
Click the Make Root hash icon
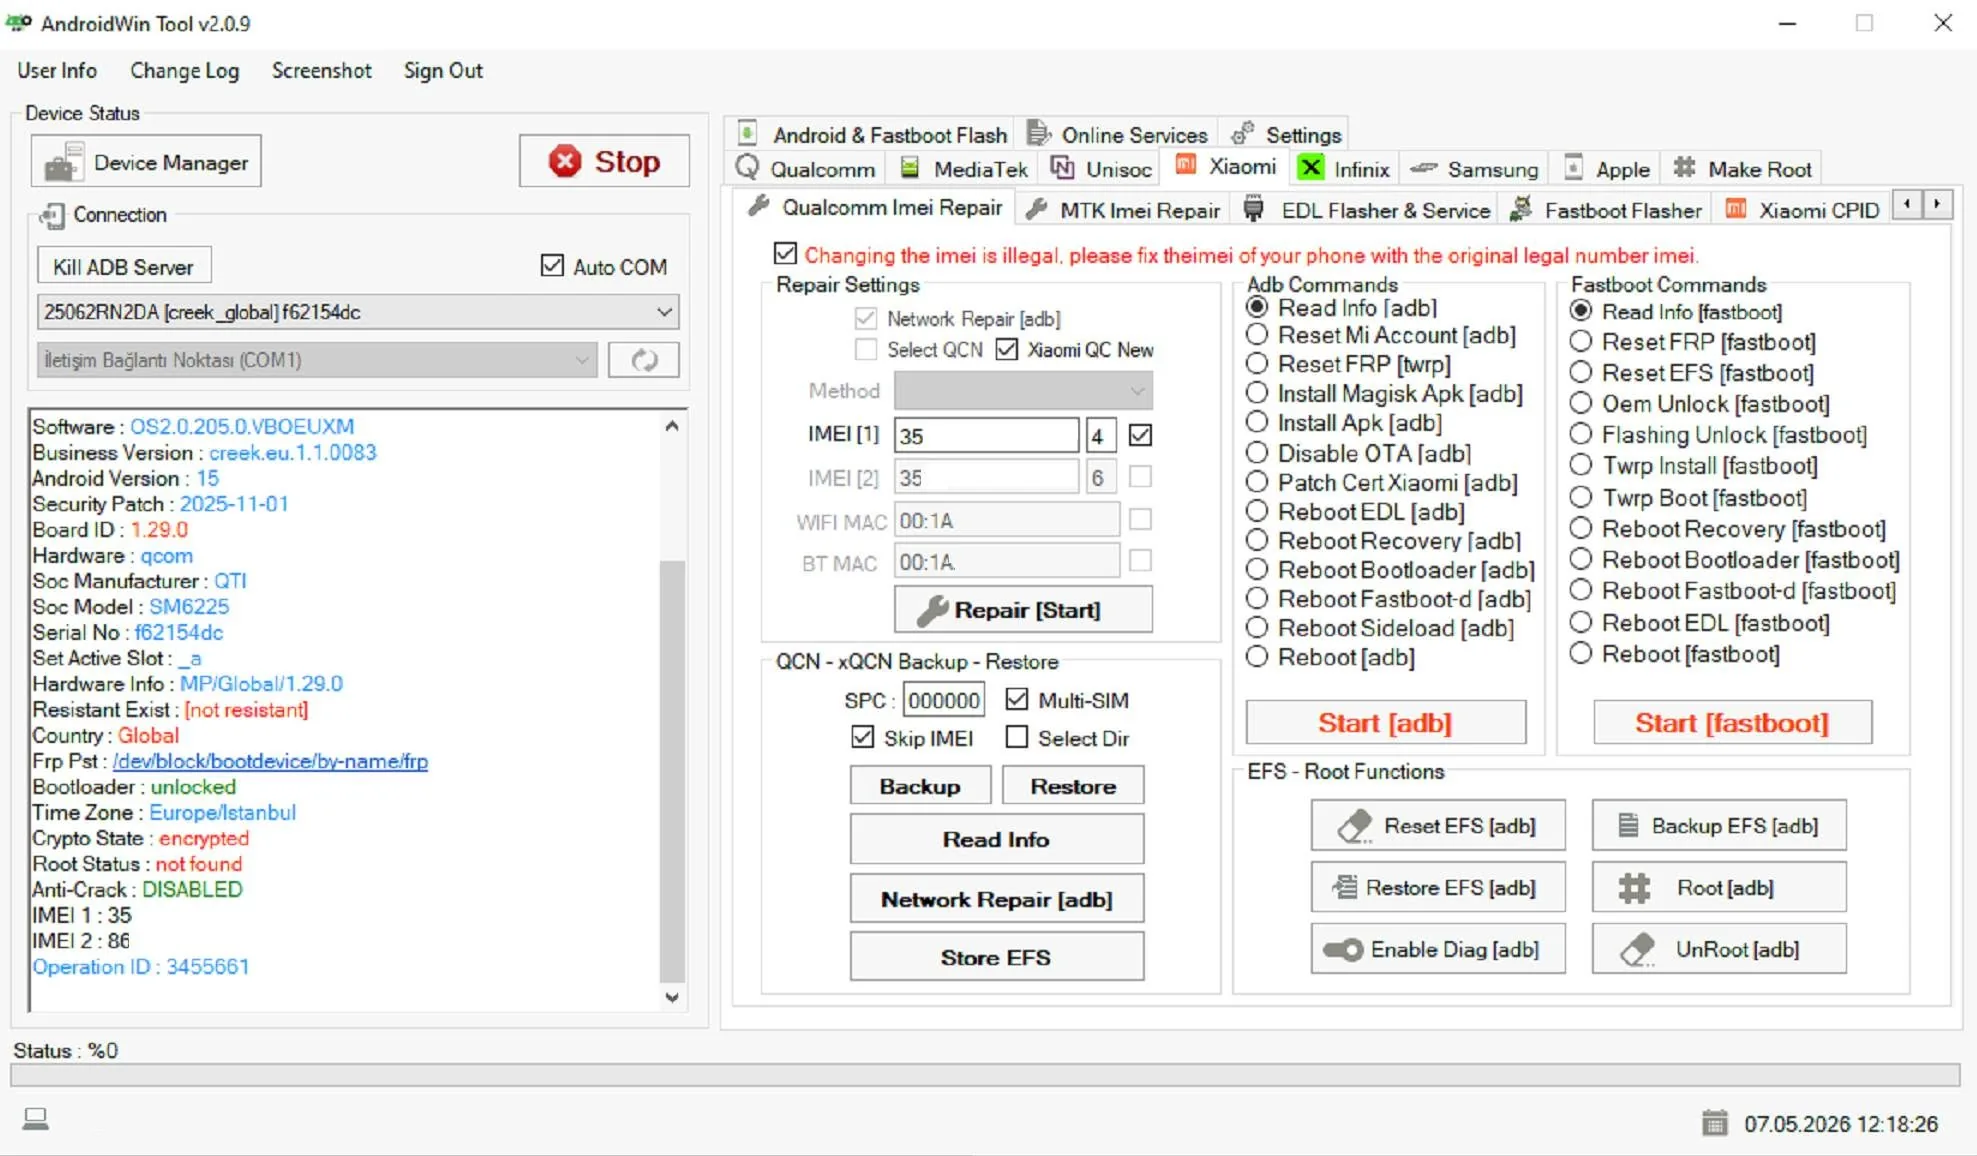pyautogui.click(x=1685, y=168)
